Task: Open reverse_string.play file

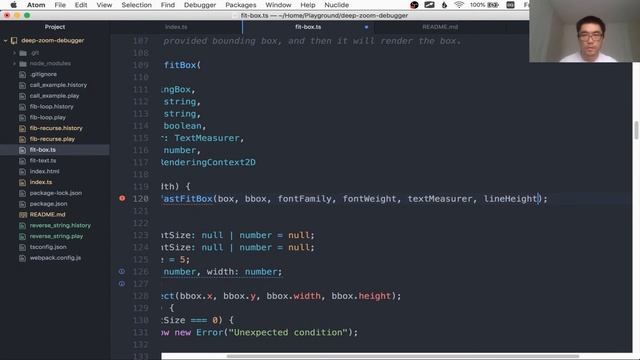Action: [x=56, y=236]
